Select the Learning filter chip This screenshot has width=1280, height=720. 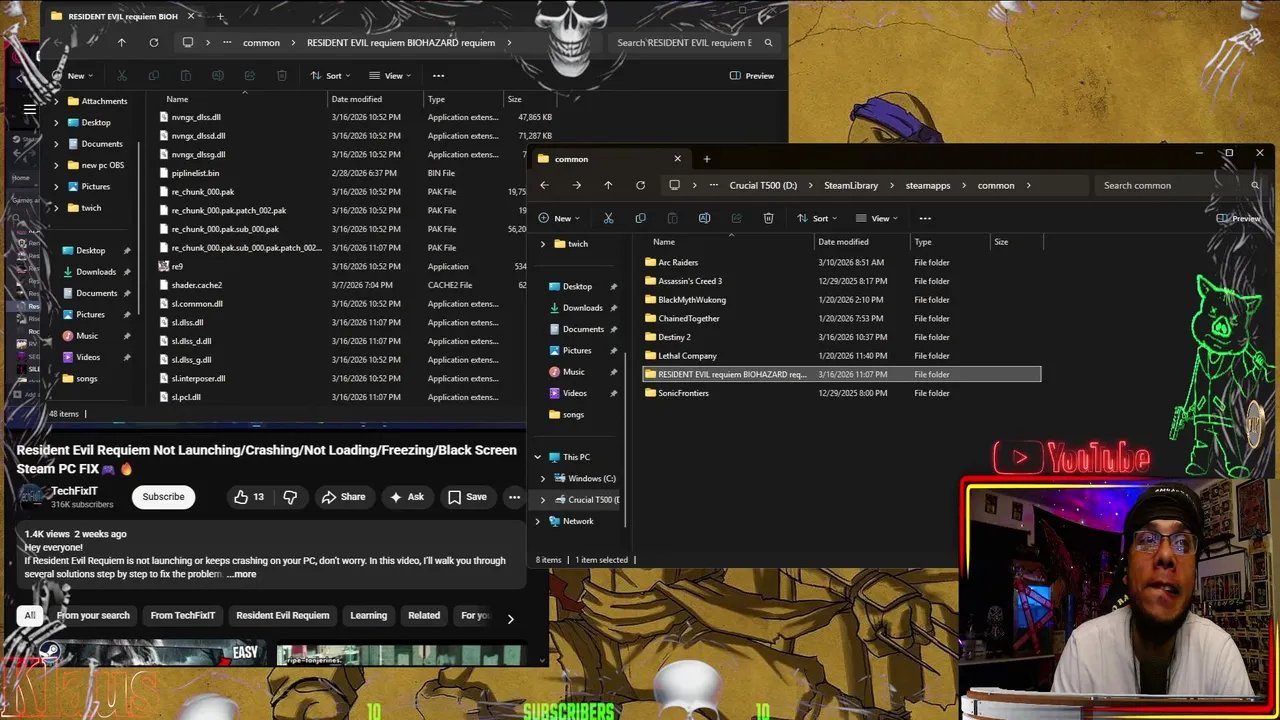pos(368,615)
